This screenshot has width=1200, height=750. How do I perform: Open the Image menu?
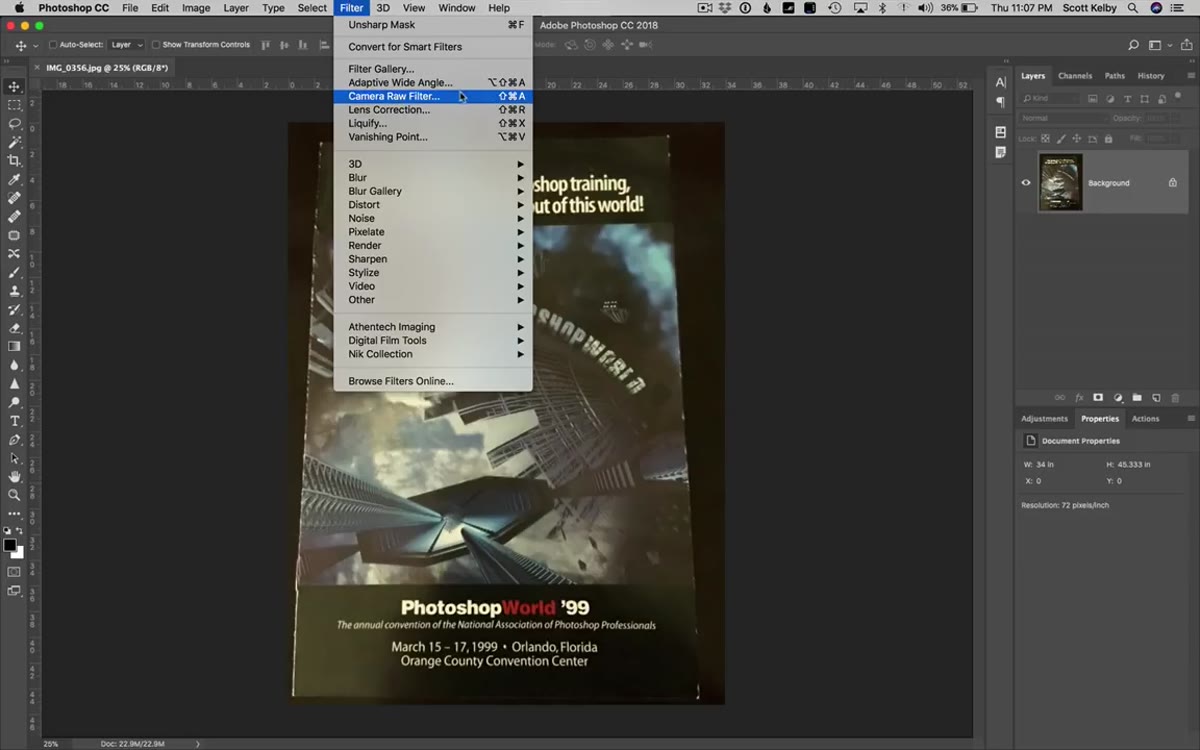pyautogui.click(x=196, y=8)
